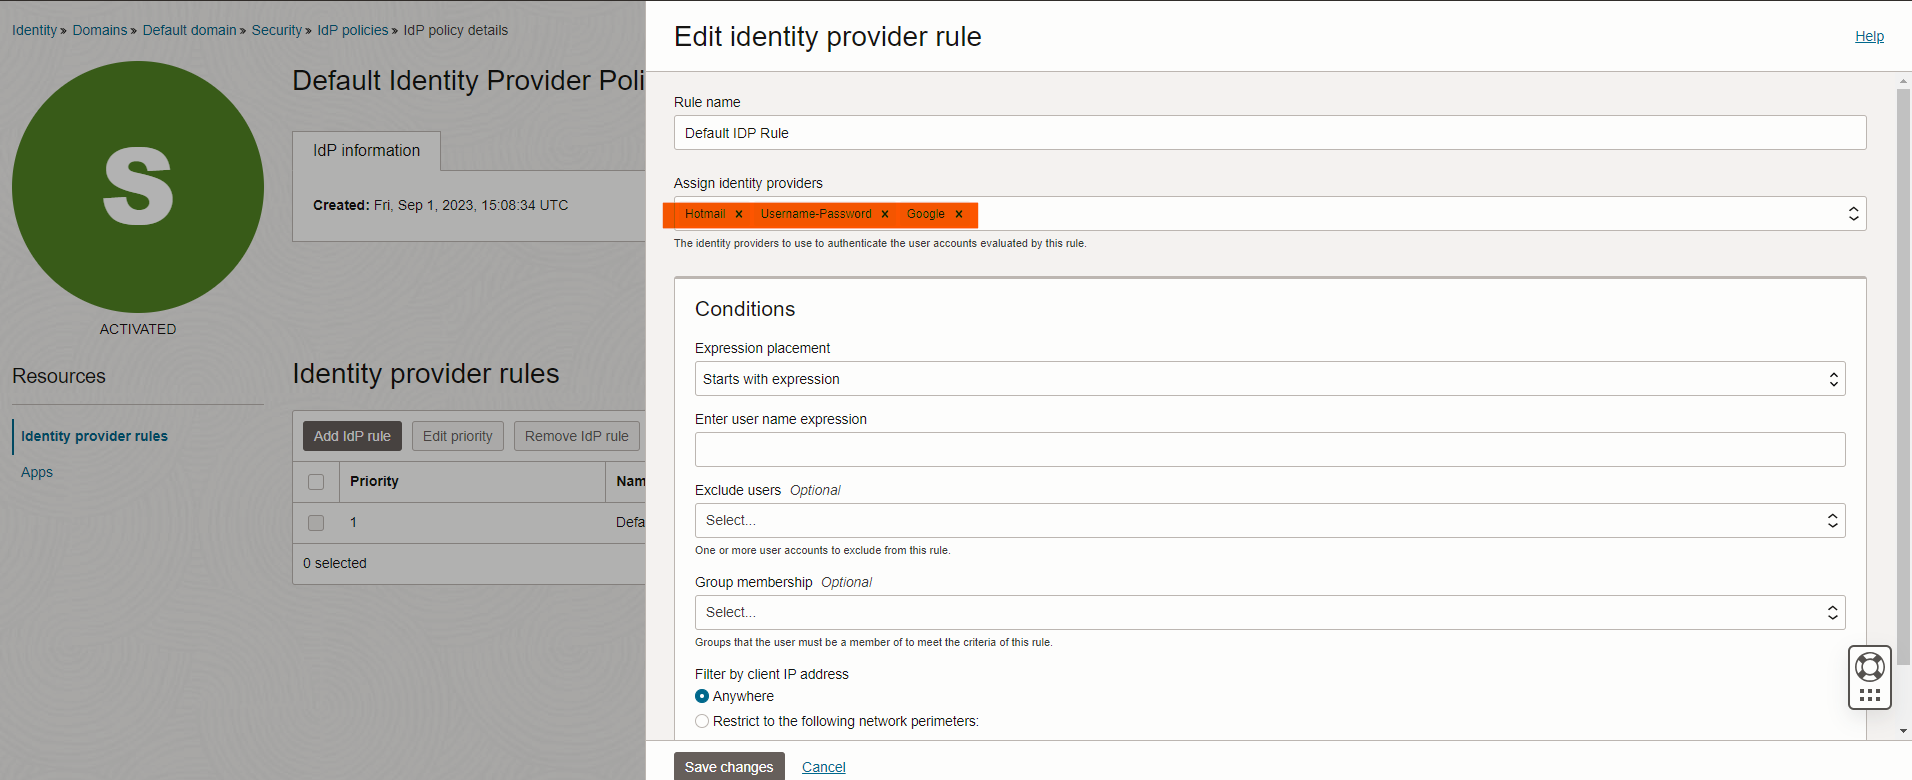Select the Anywhere radio button

pyautogui.click(x=702, y=696)
